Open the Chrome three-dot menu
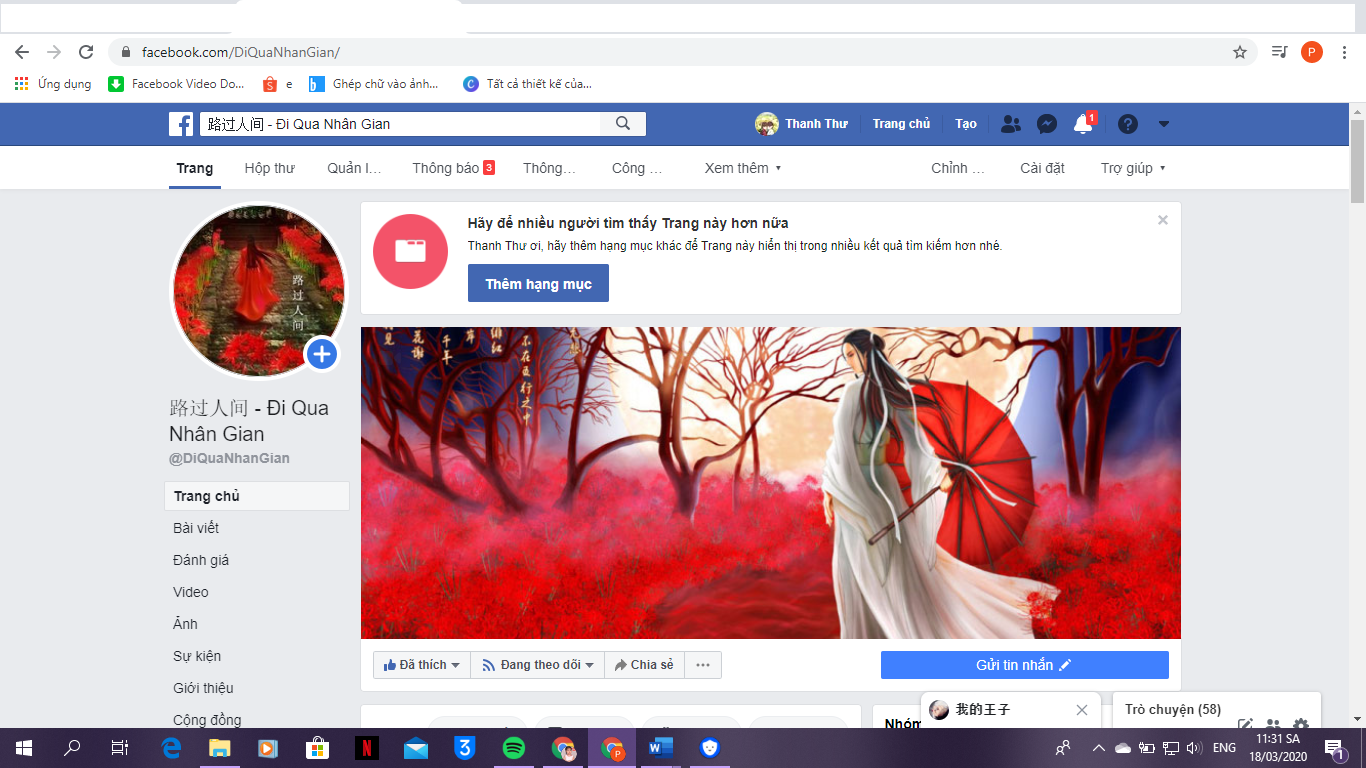Image resolution: width=1366 pixels, height=768 pixels. [x=1344, y=52]
